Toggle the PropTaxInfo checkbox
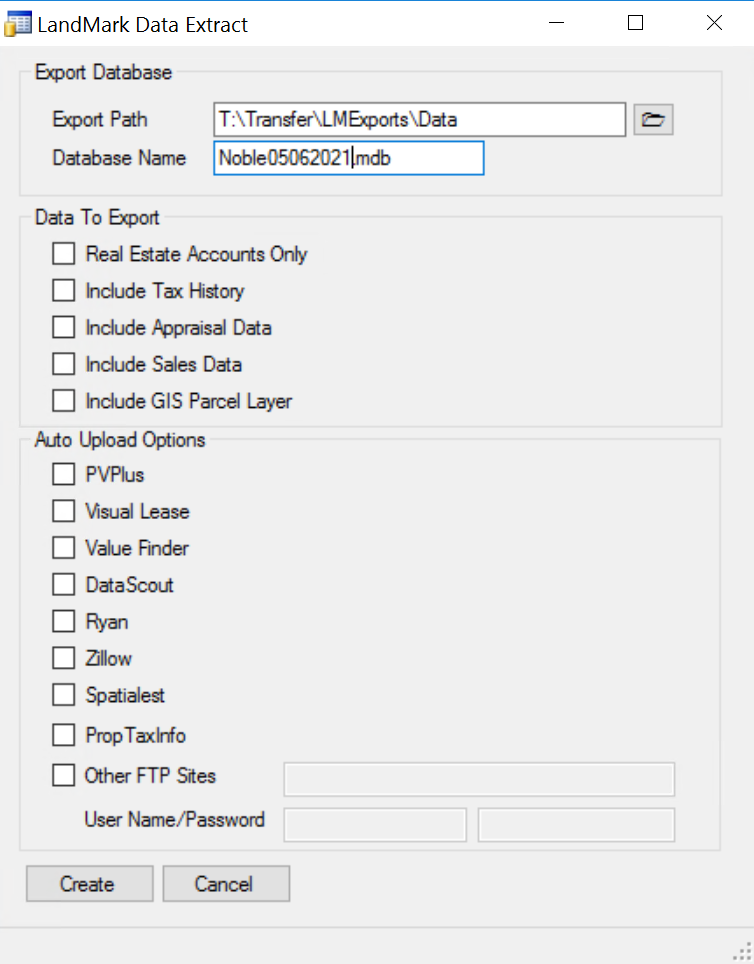 64,735
